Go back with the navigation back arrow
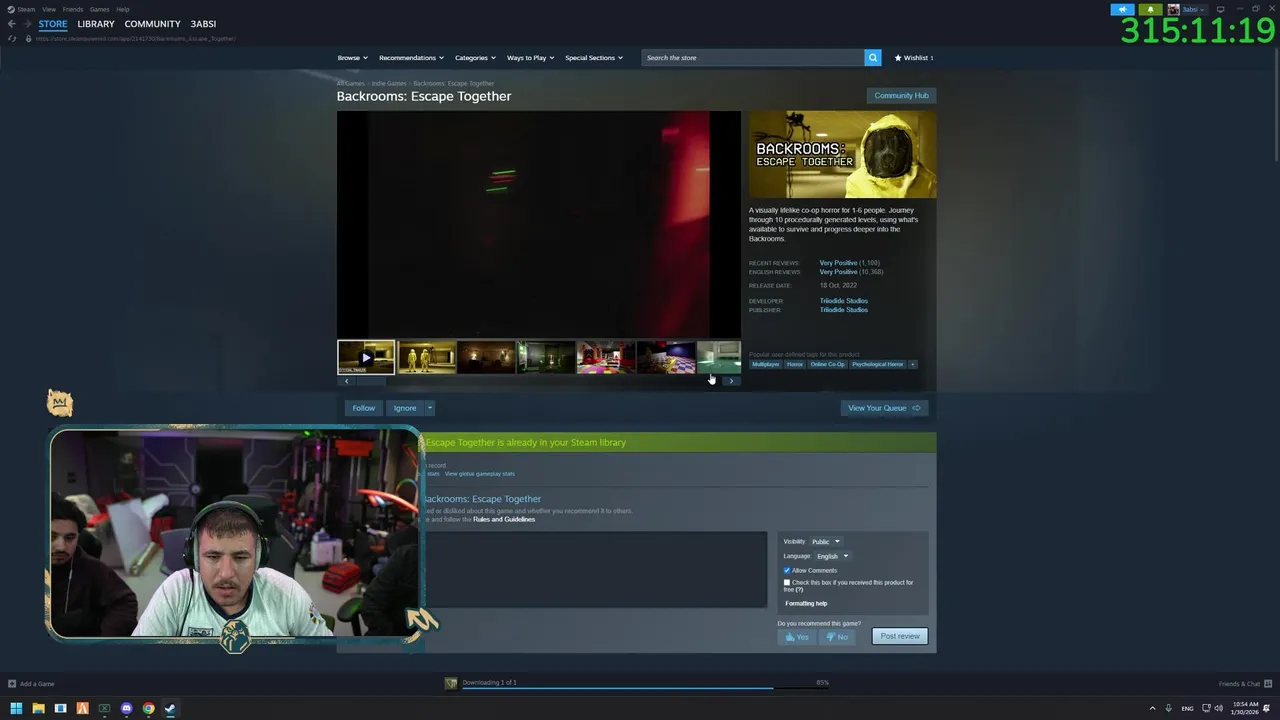The width and height of the screenshot is (1280, 720). coord(12,24)
